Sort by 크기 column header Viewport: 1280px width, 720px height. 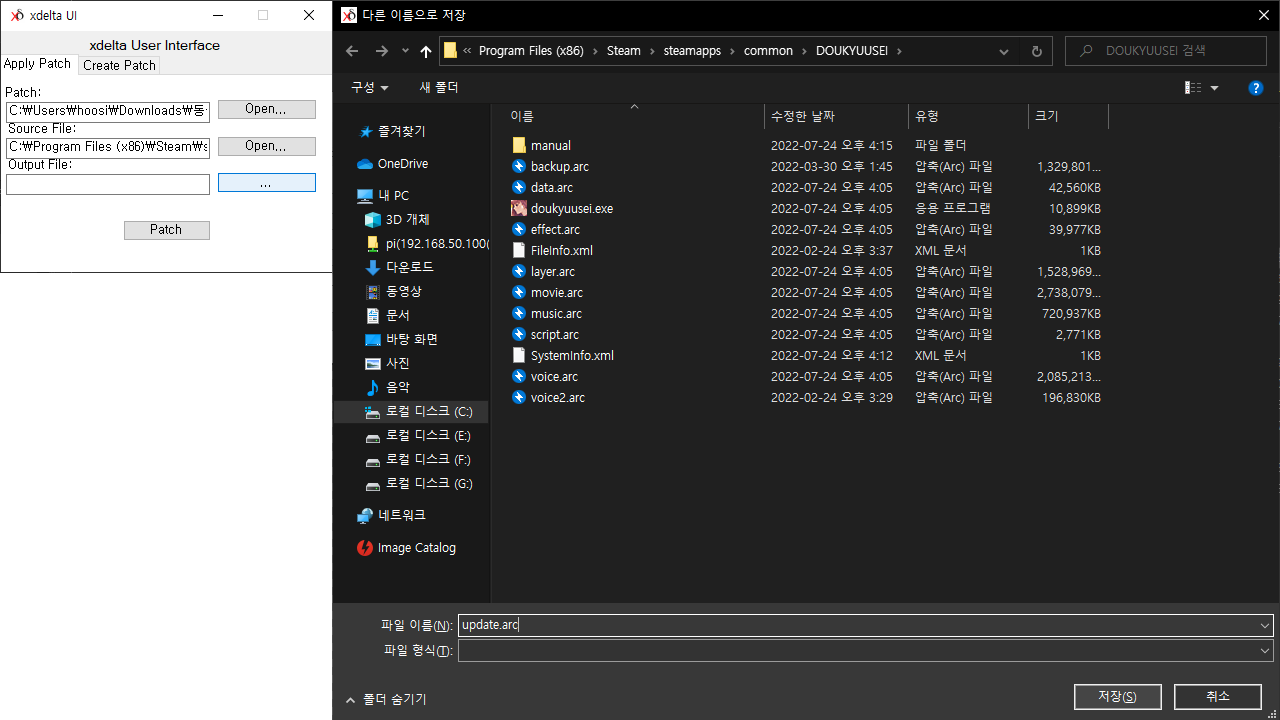pos(1068,117)
